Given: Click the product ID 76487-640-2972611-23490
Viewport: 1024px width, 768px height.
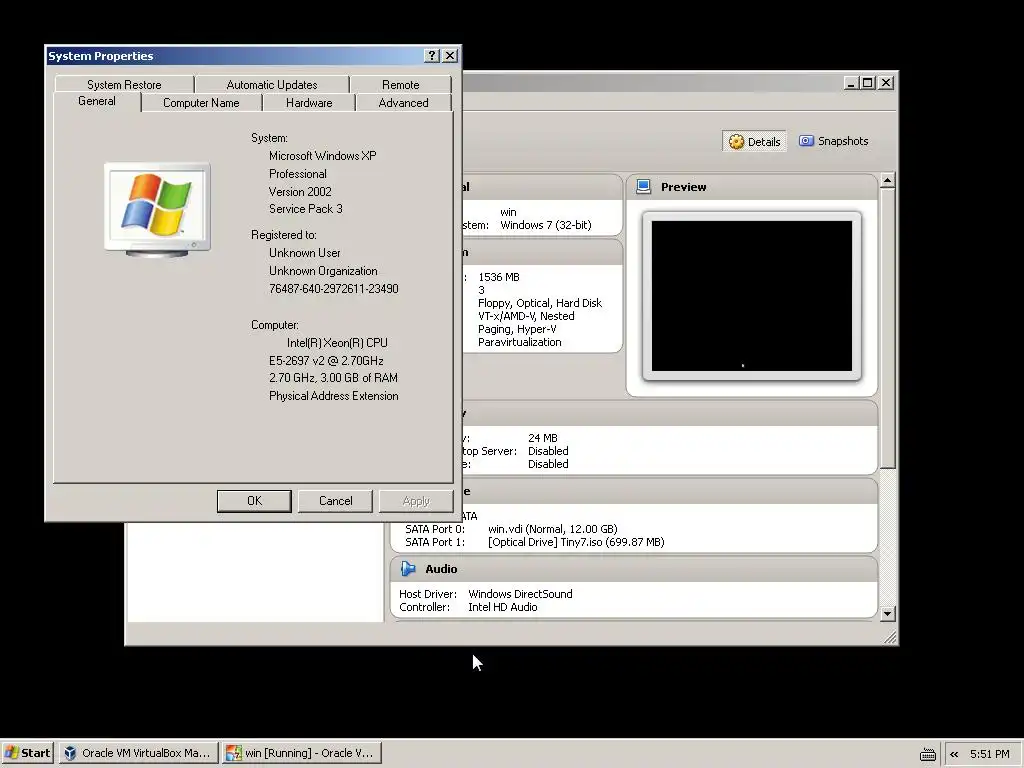Looking at the screenshot, I should pyautogui.click(x=334, y=289).
